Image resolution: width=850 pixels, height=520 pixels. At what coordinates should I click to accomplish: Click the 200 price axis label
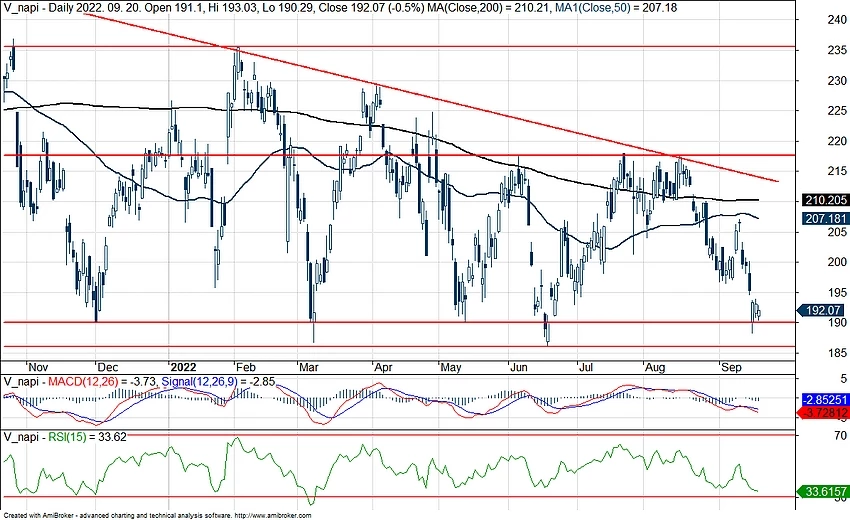(837, 262)
